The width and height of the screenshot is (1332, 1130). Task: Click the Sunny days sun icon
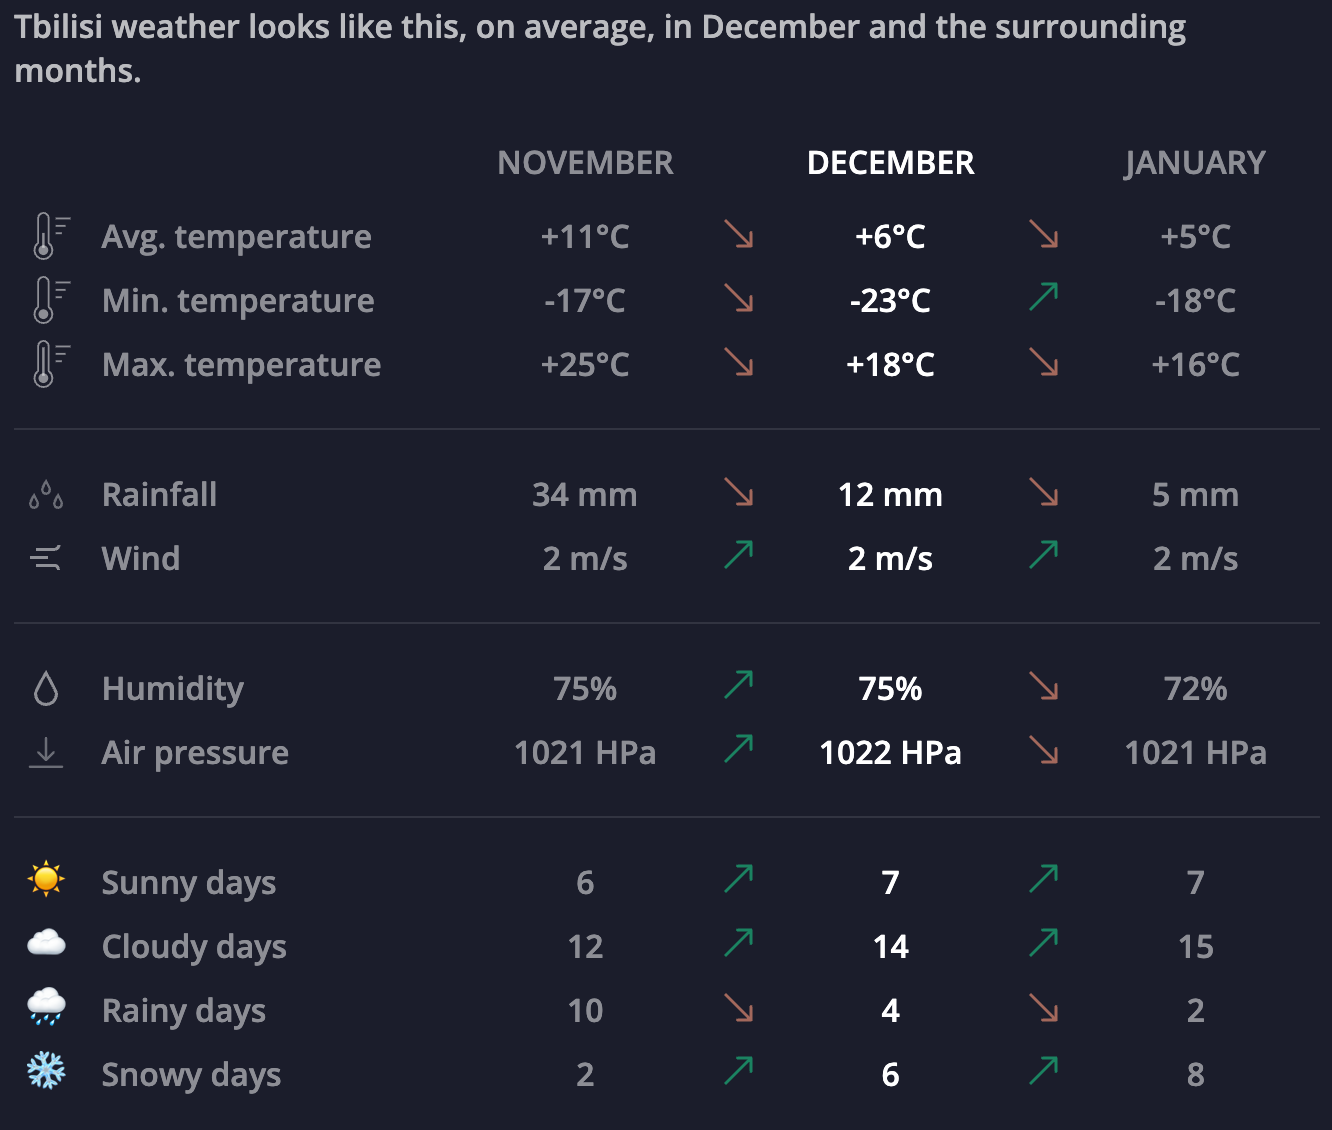click(46, 880)
